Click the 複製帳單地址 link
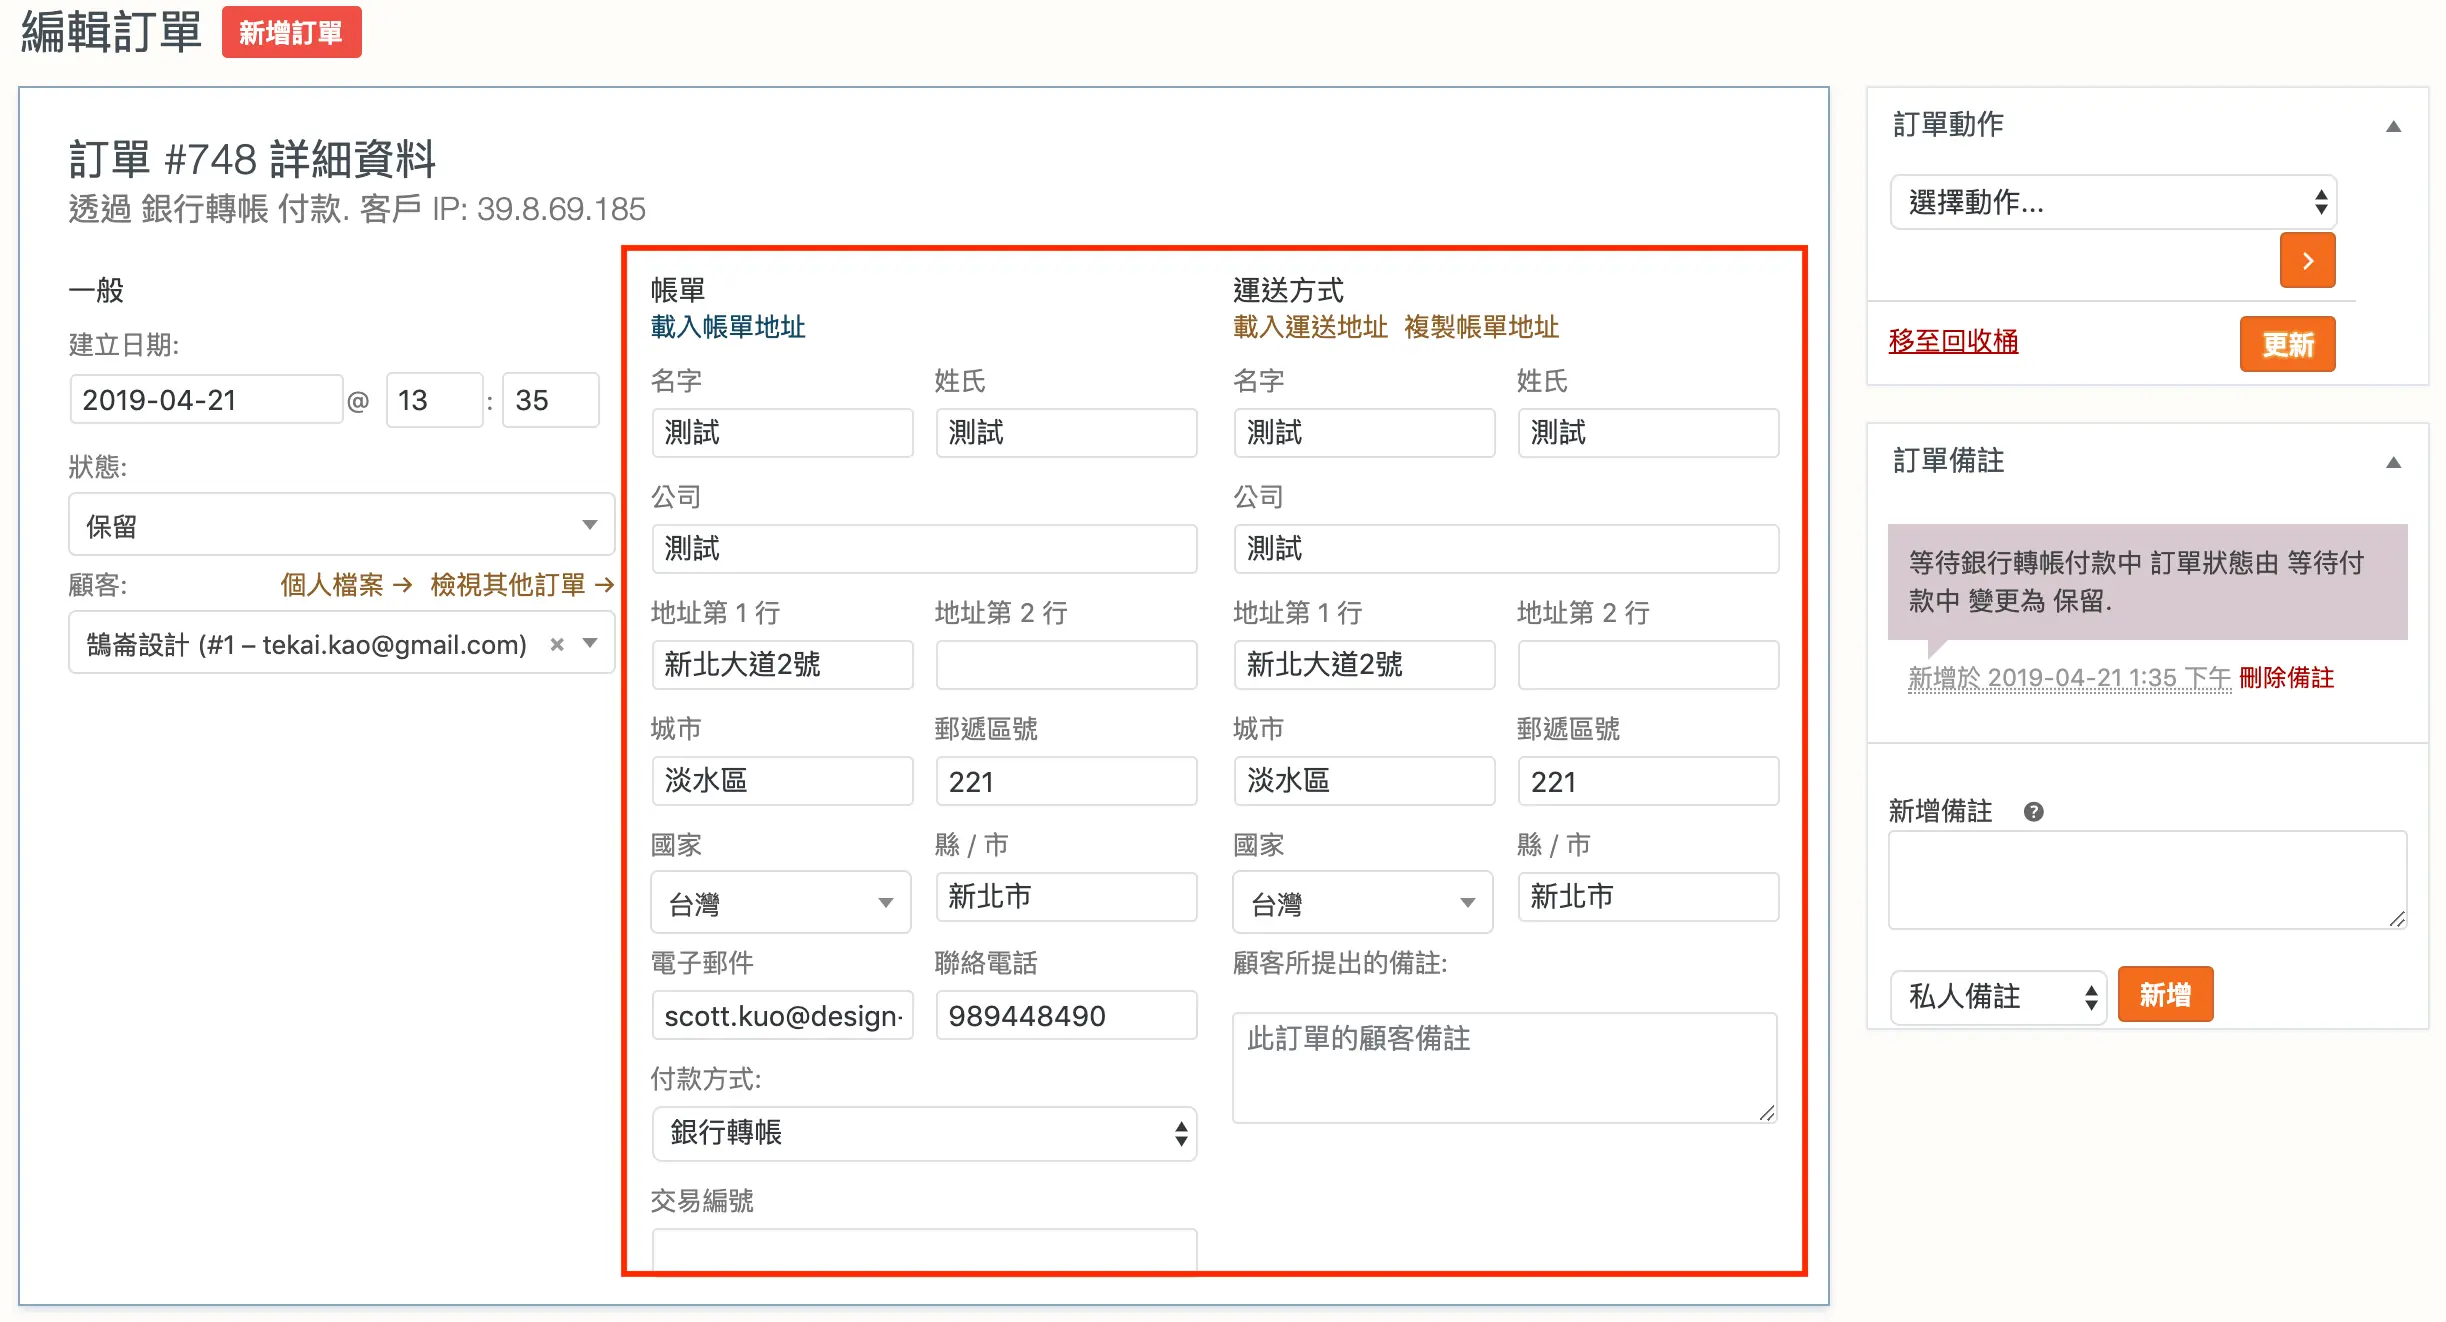 click(1481, 327)
